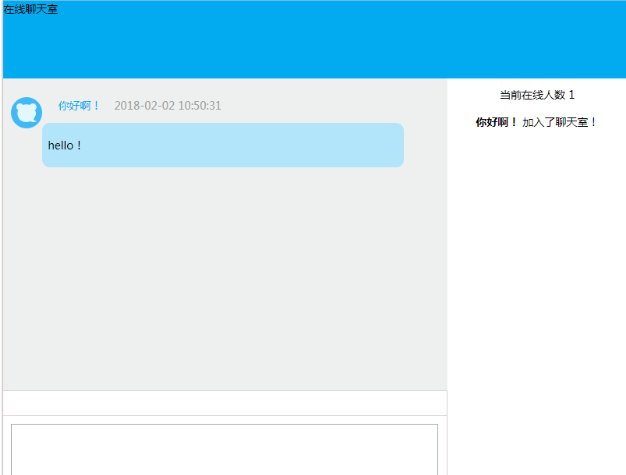This screenshot has height=475, width=626.
Task: Click the message text input box
Action: (x=224, y=449)
